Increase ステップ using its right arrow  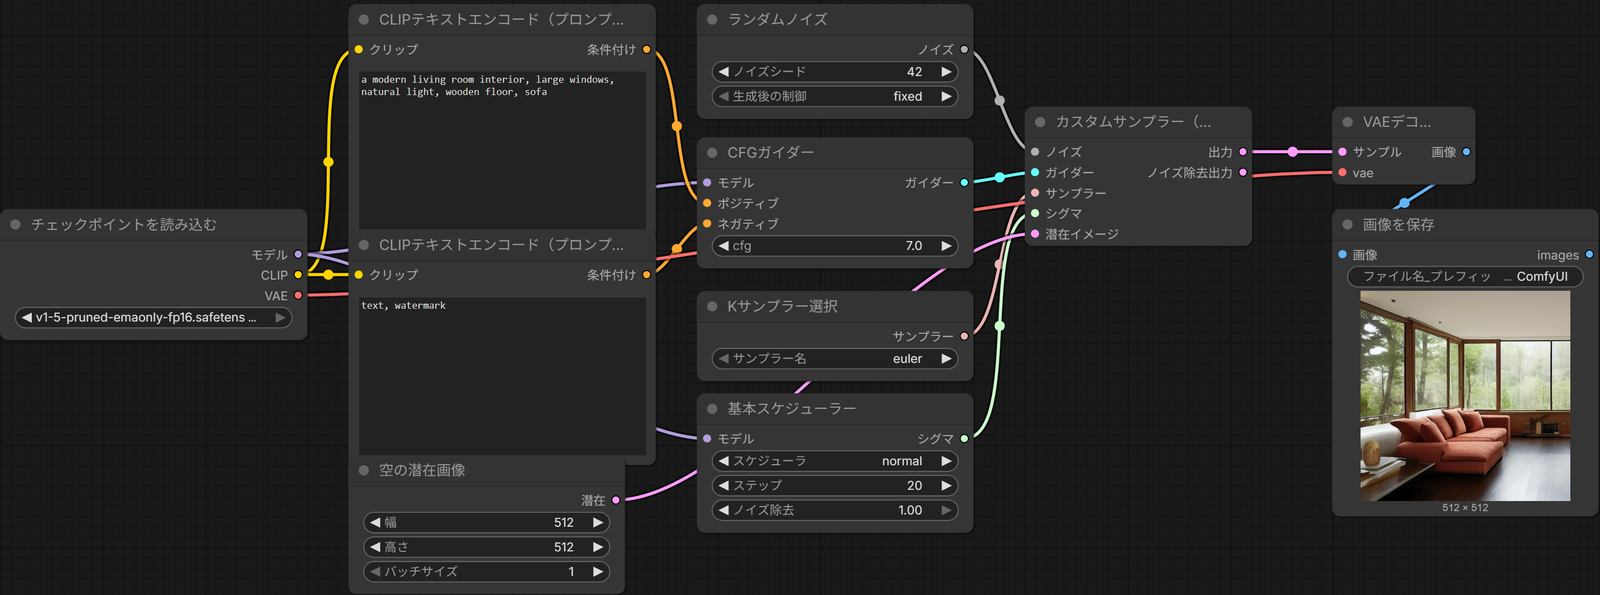(946, 485)
